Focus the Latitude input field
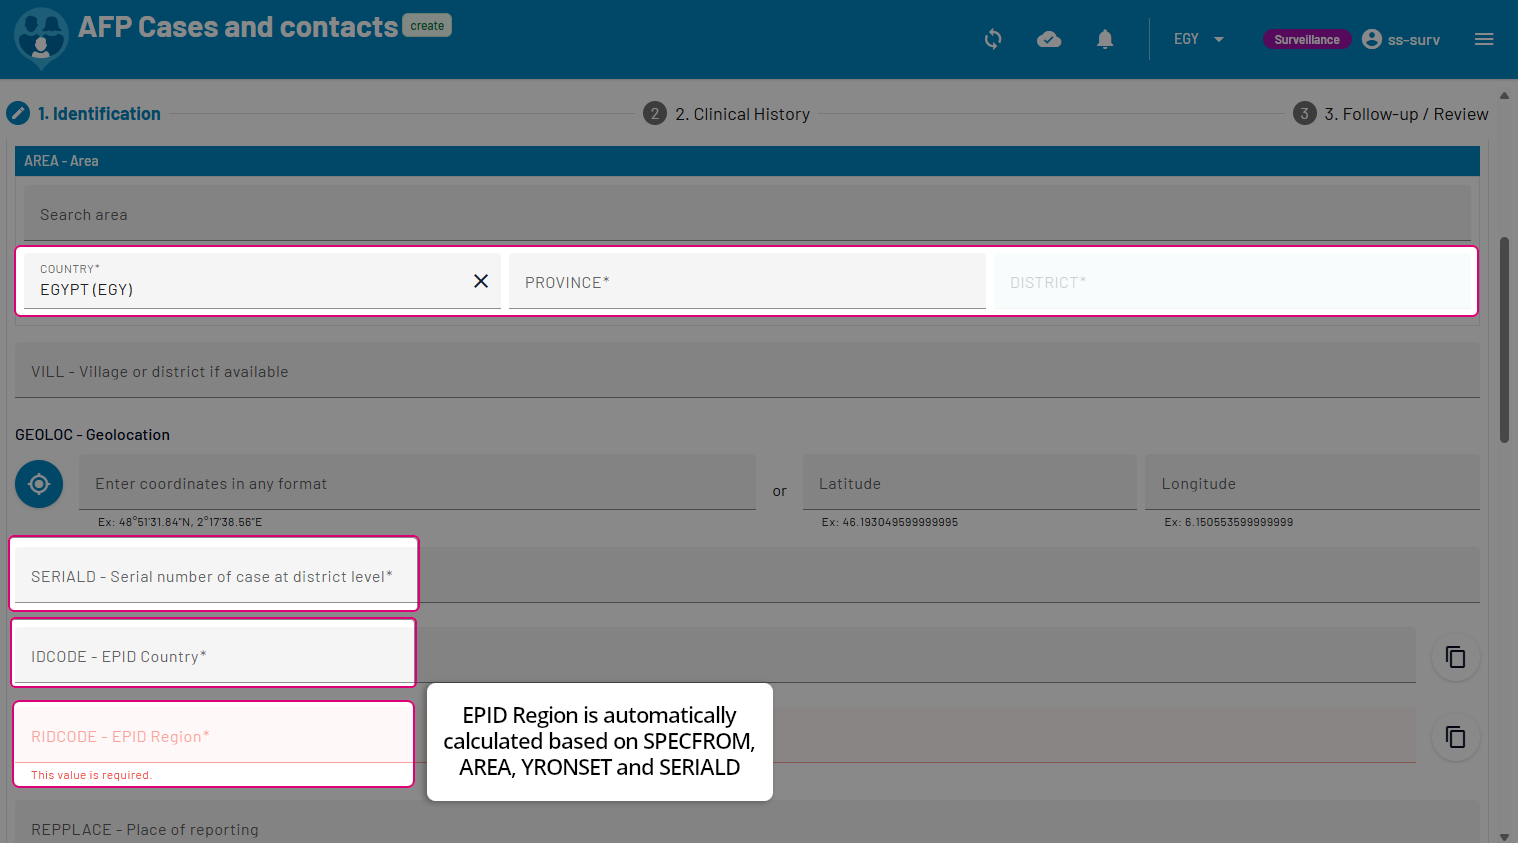1518x843 pixels. pos(968,484)
